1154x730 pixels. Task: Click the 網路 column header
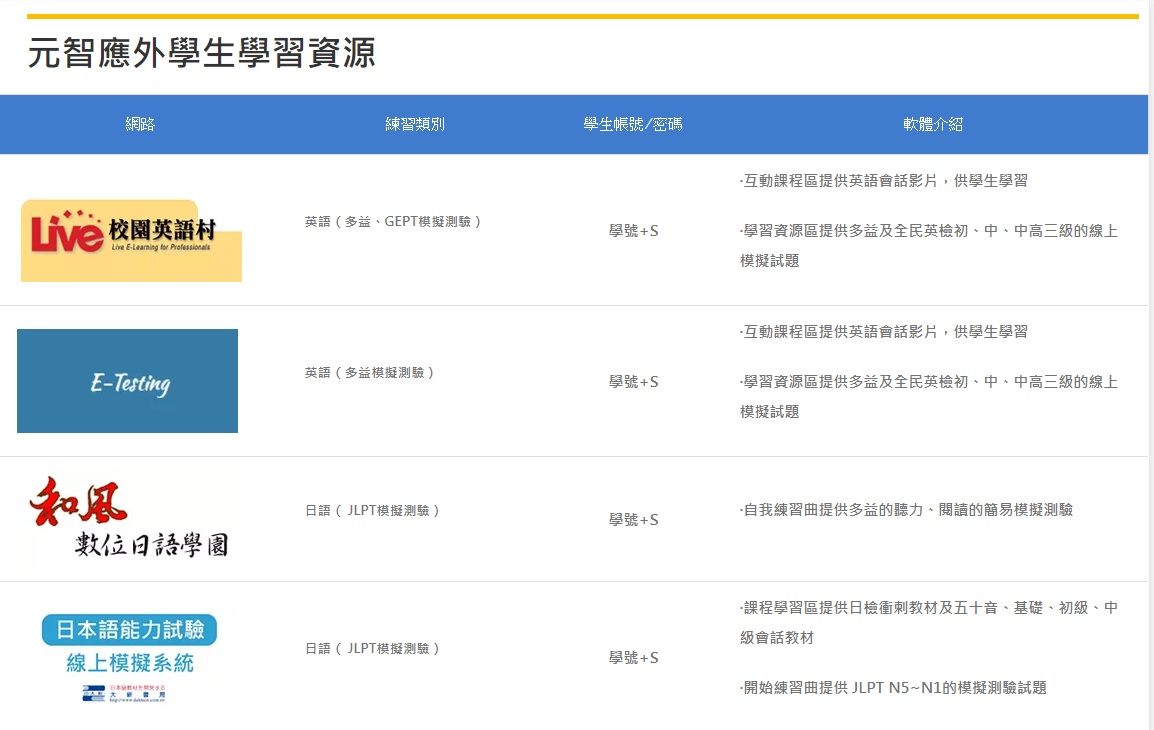(140, 125)
